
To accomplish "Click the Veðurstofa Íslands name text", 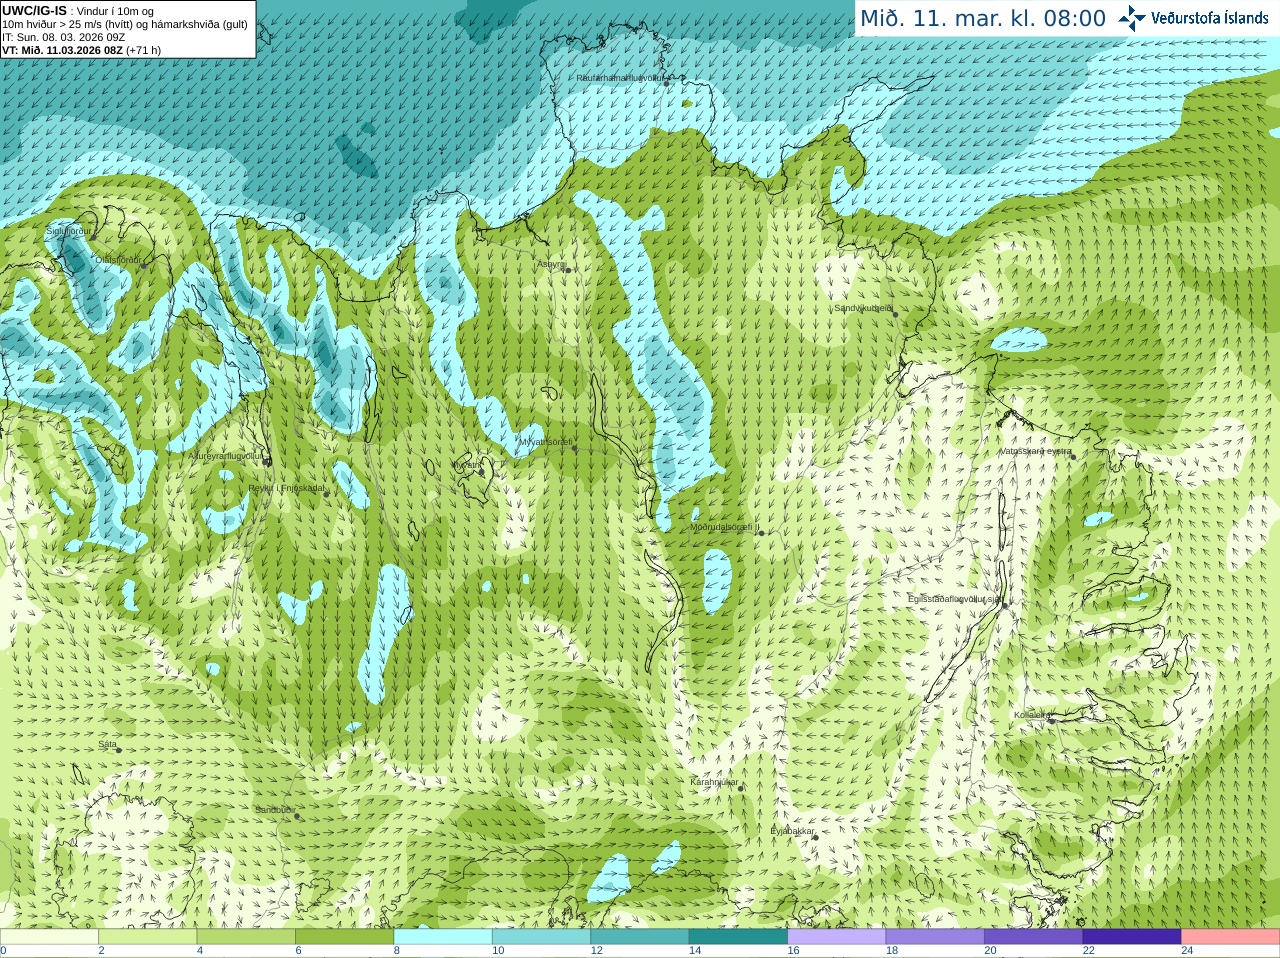I will [1209, 18].
